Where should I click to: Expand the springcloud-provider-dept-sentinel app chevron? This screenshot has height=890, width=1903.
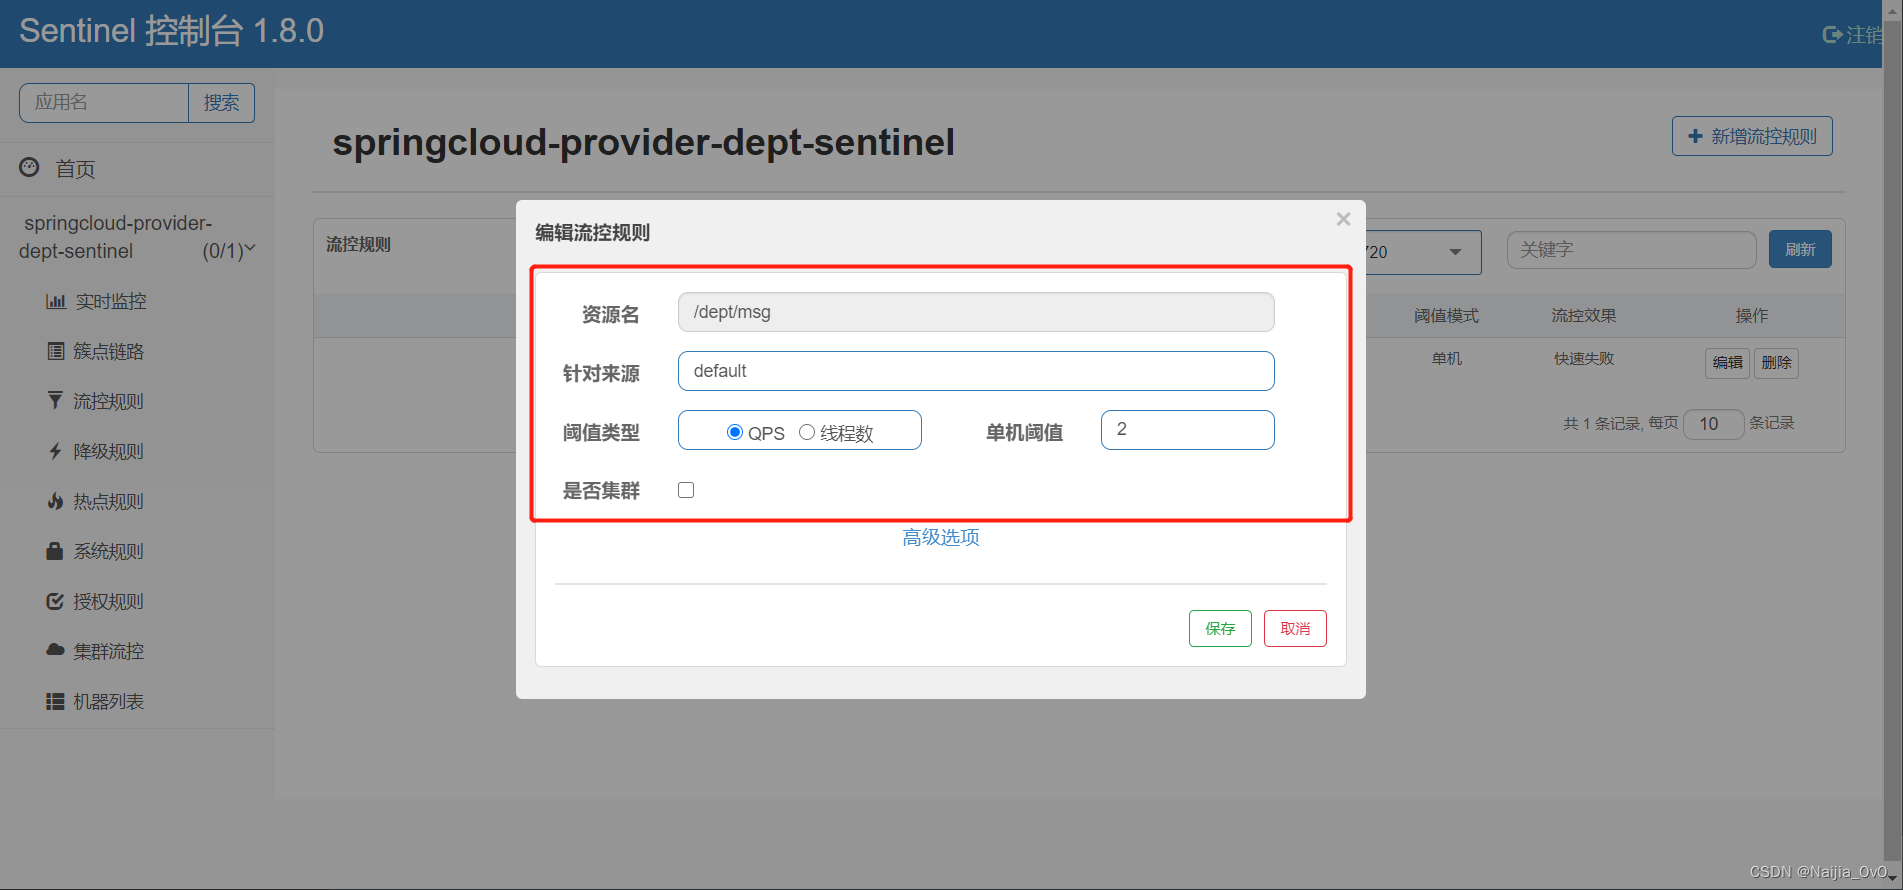[250, 248]
